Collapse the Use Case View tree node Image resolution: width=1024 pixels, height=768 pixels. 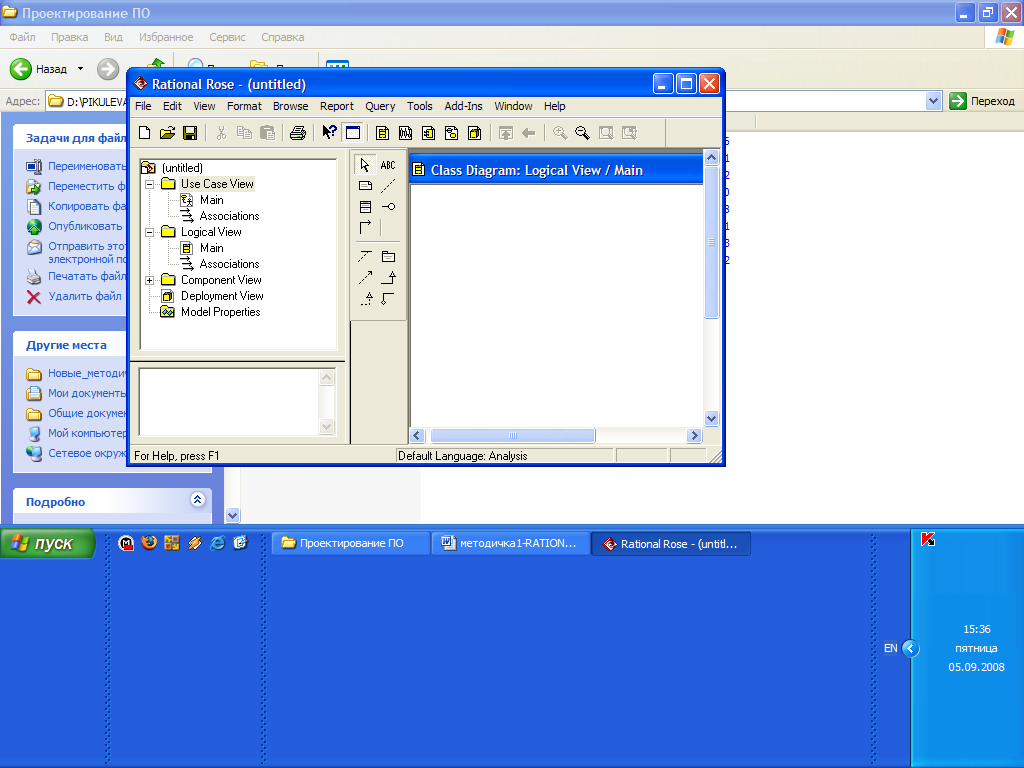[x=150, y=184]
